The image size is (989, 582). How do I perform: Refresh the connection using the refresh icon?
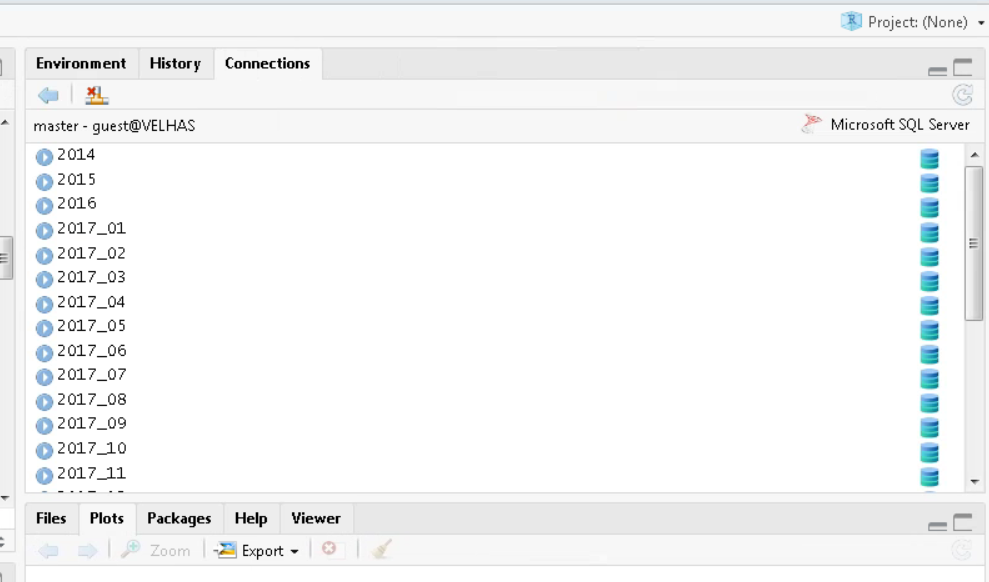point(962,95)
